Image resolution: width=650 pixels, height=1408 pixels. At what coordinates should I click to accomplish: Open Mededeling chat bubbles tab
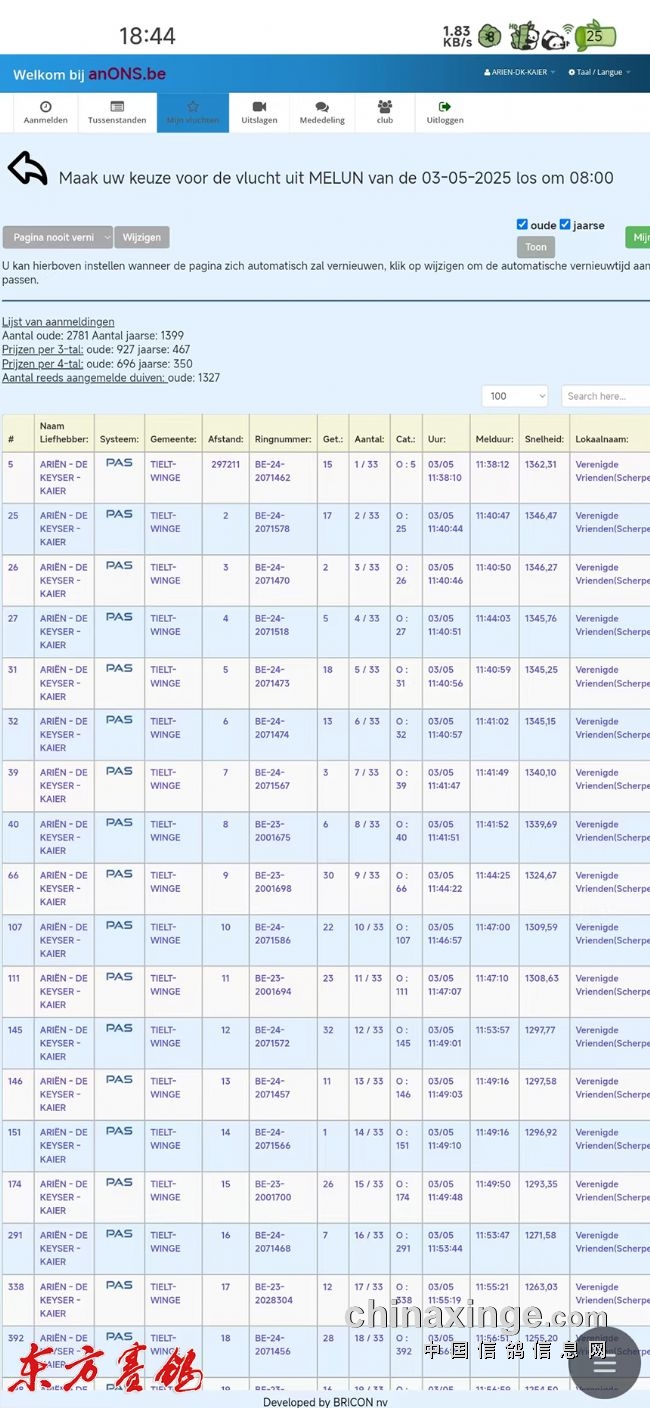click(x=322, y=113)
